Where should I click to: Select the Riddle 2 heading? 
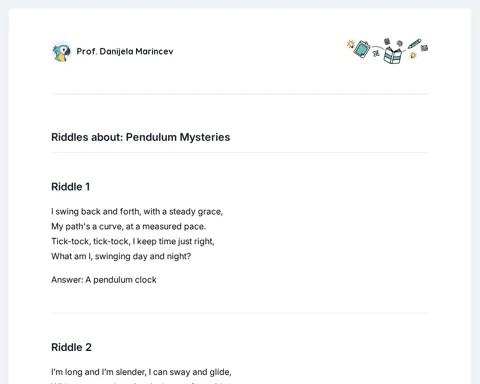coord(71,347)
